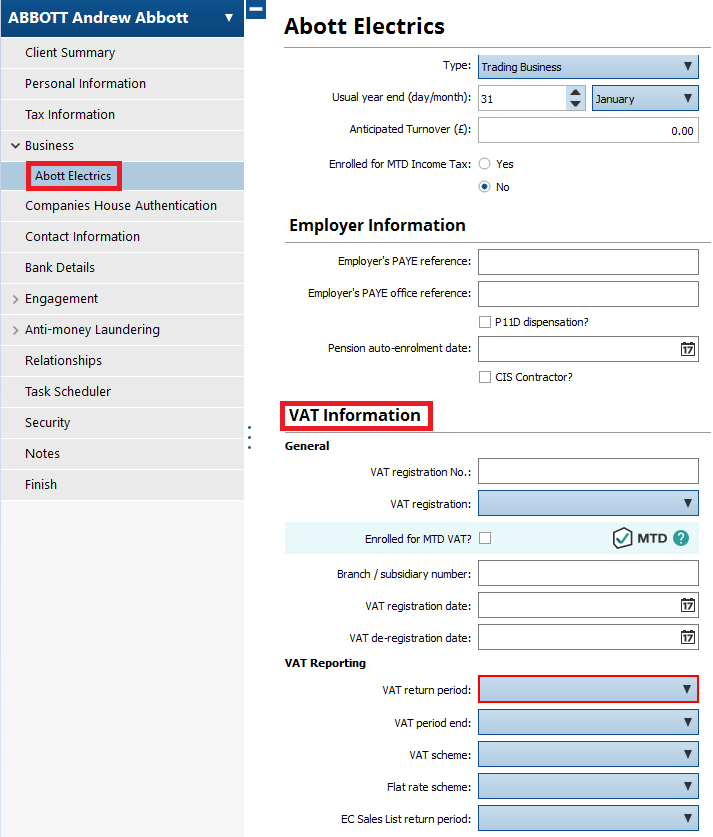Viewport: 713px width, 837px height.
Task: Enable the Enrolled for MTD VAT checkbox
Action: pos(485,538)
